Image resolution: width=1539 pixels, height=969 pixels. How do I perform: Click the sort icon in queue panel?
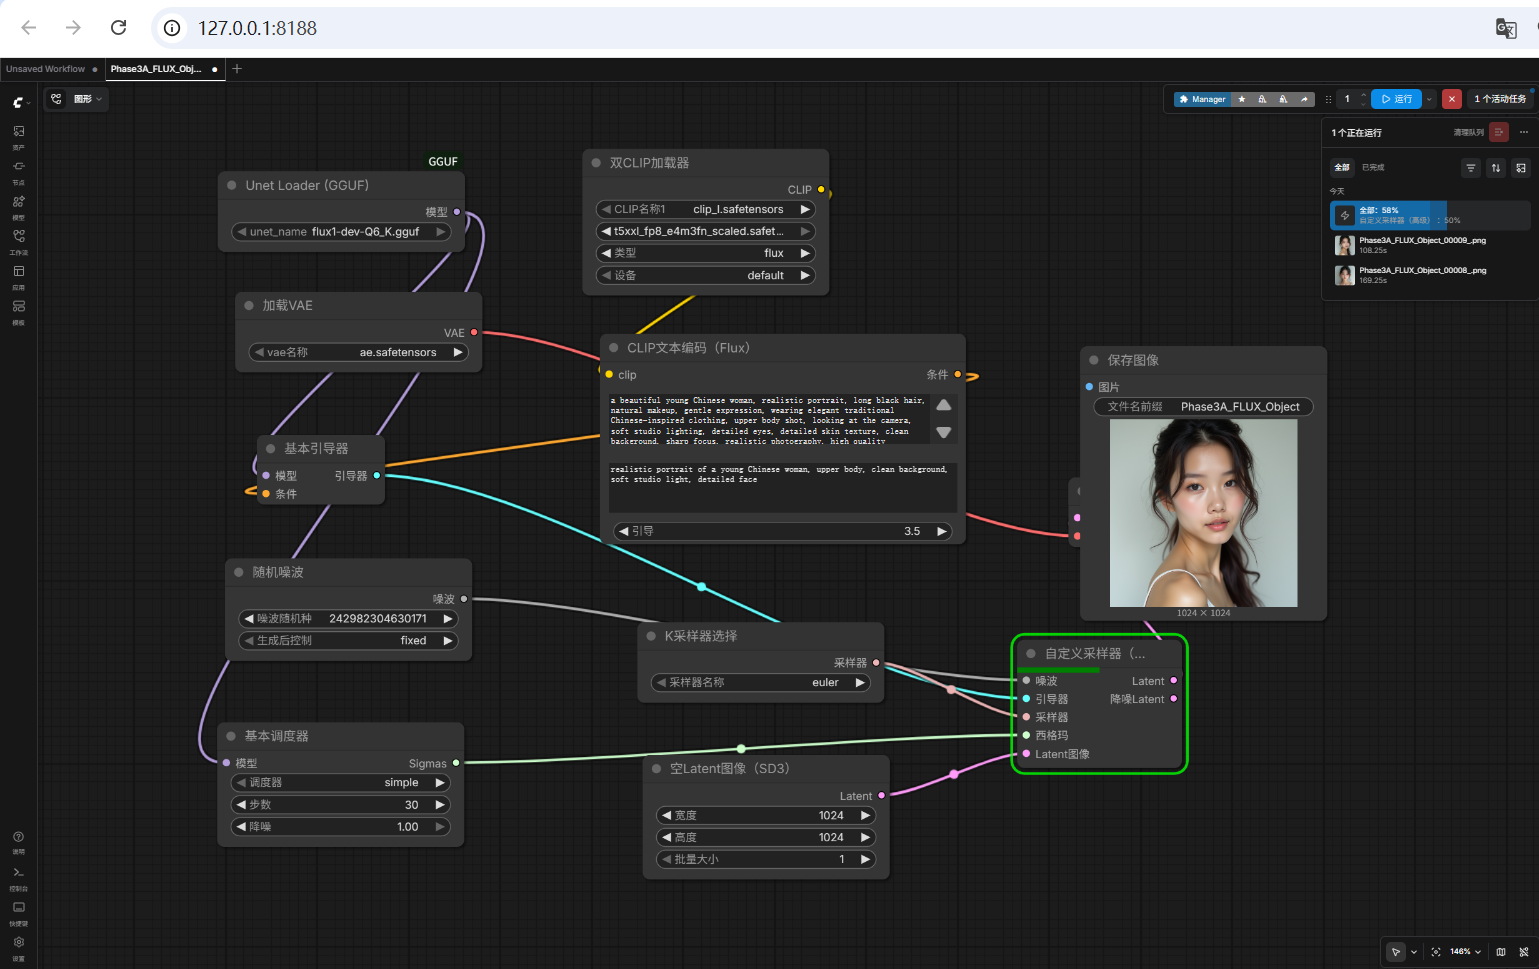pyautogui.click(x=1496, y=168)
